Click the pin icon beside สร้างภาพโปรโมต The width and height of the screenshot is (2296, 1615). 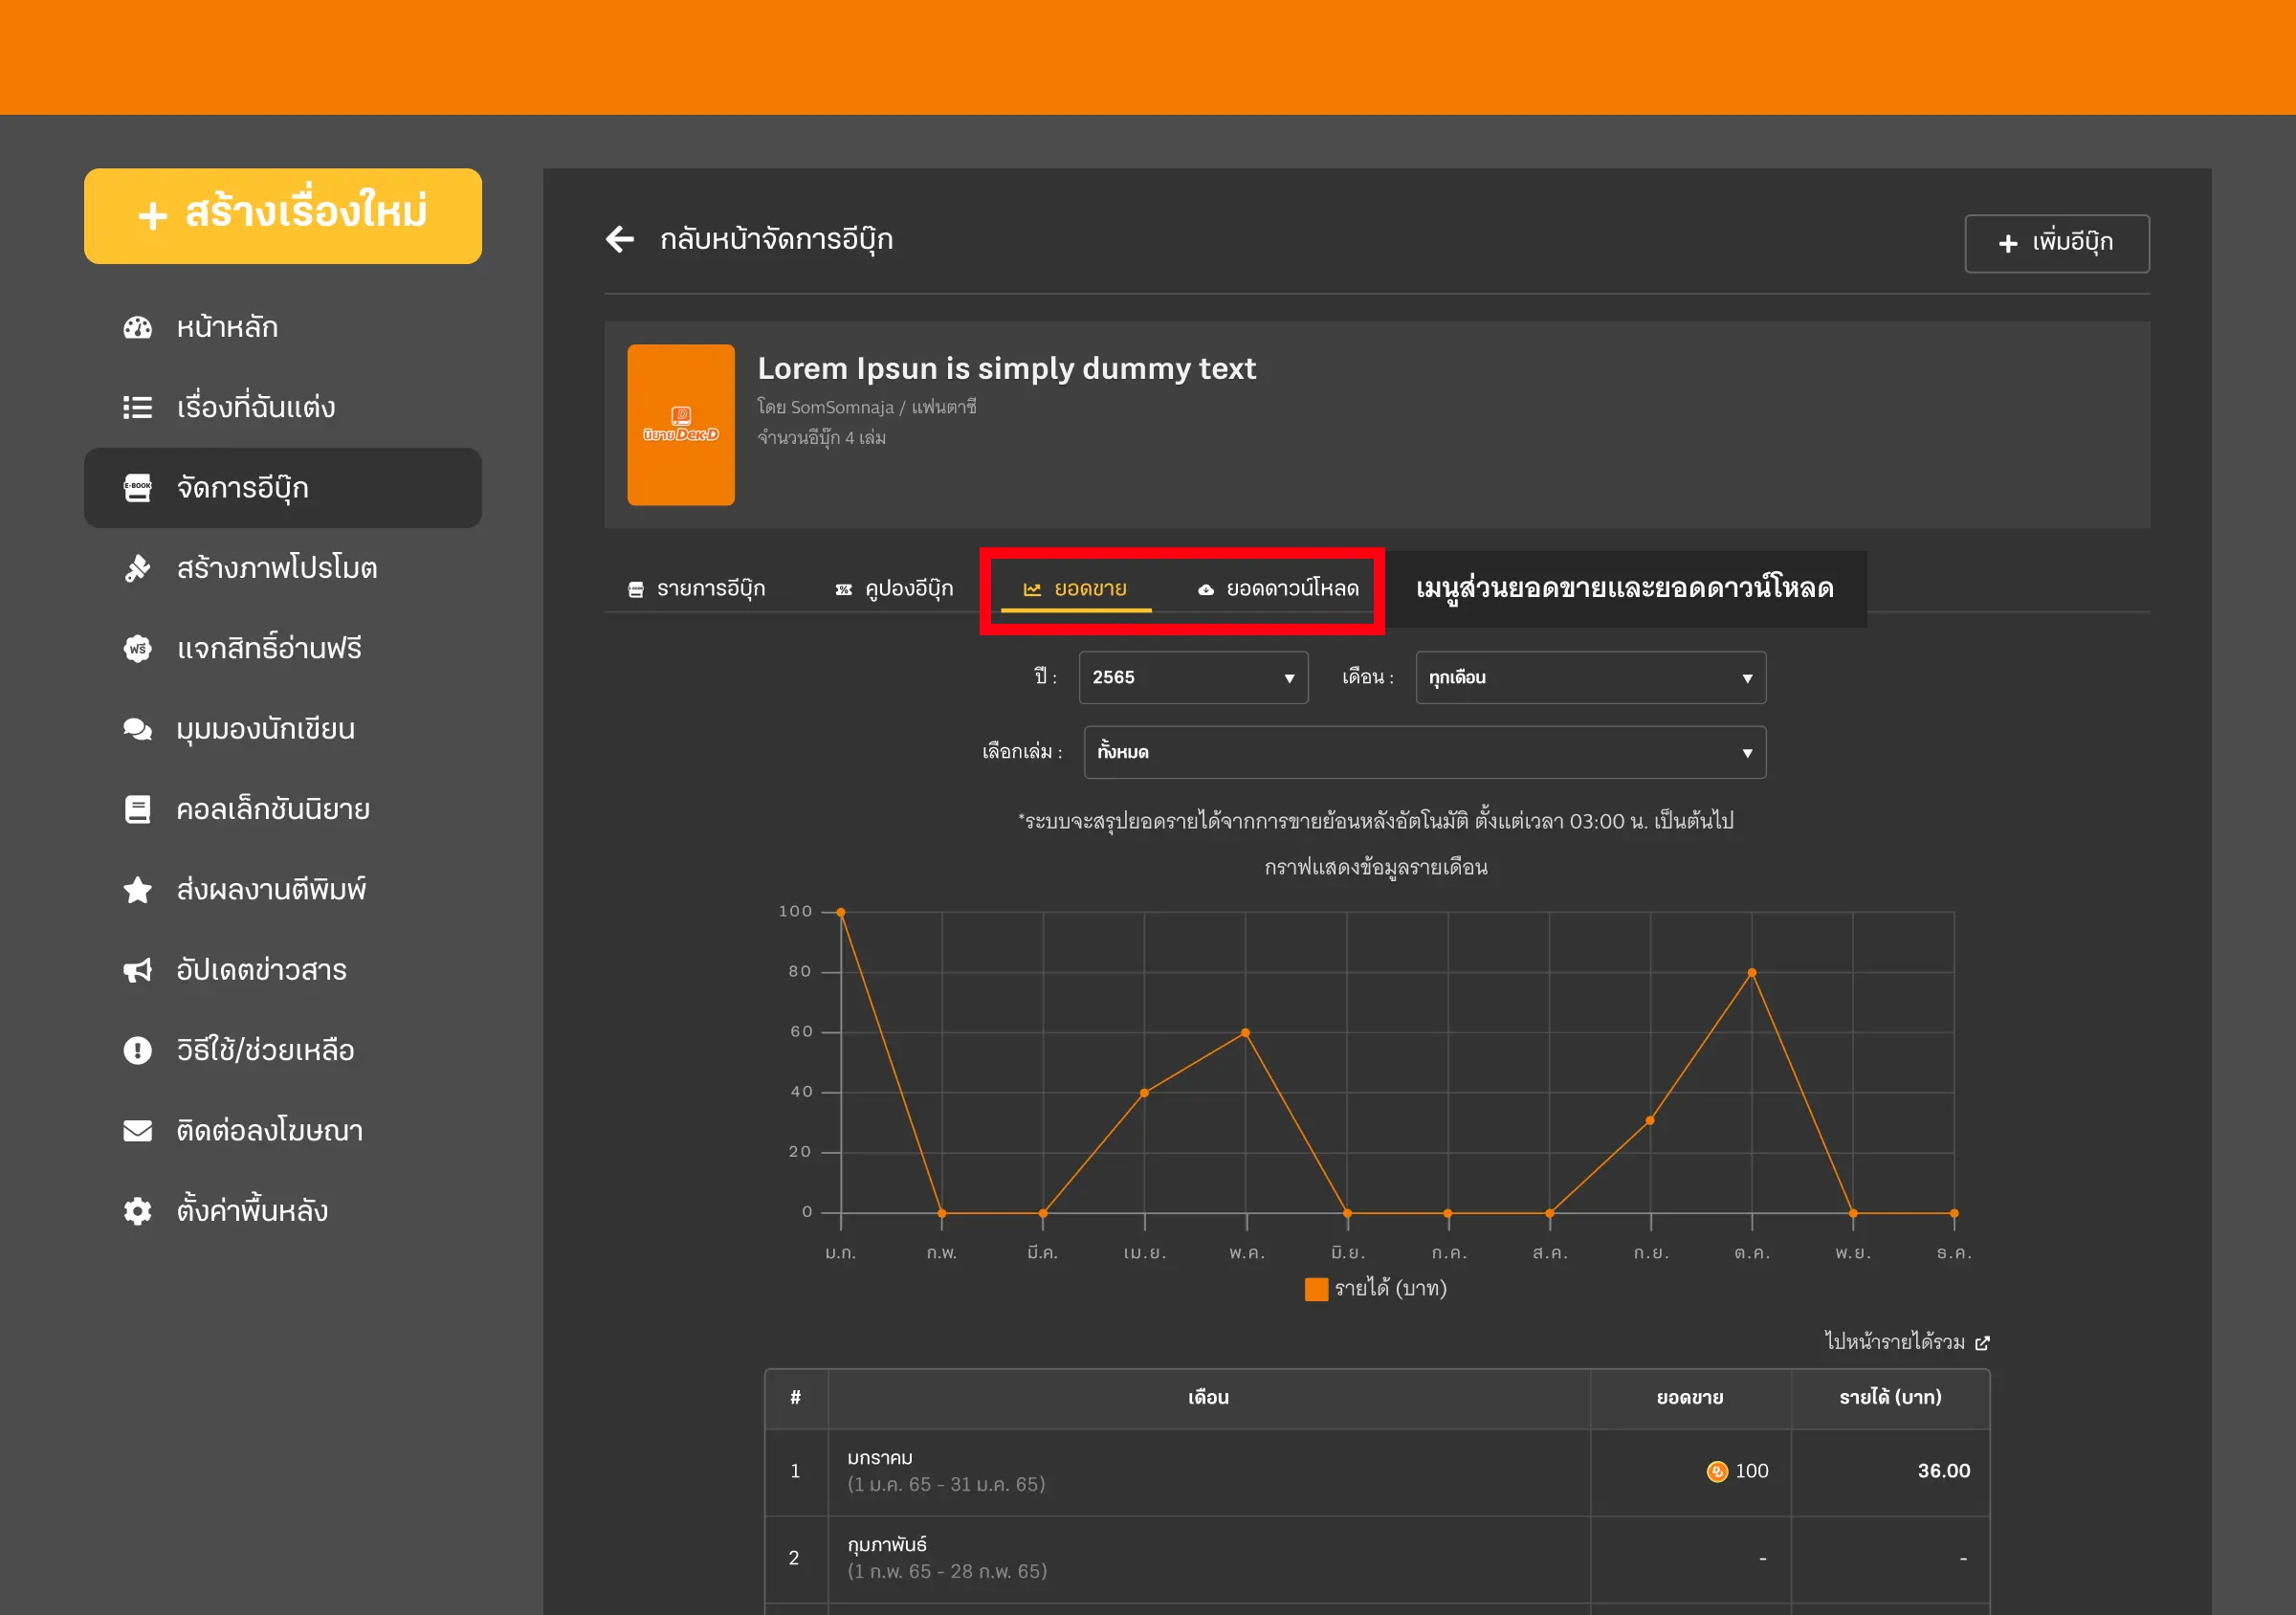click(x=137, y=568)
